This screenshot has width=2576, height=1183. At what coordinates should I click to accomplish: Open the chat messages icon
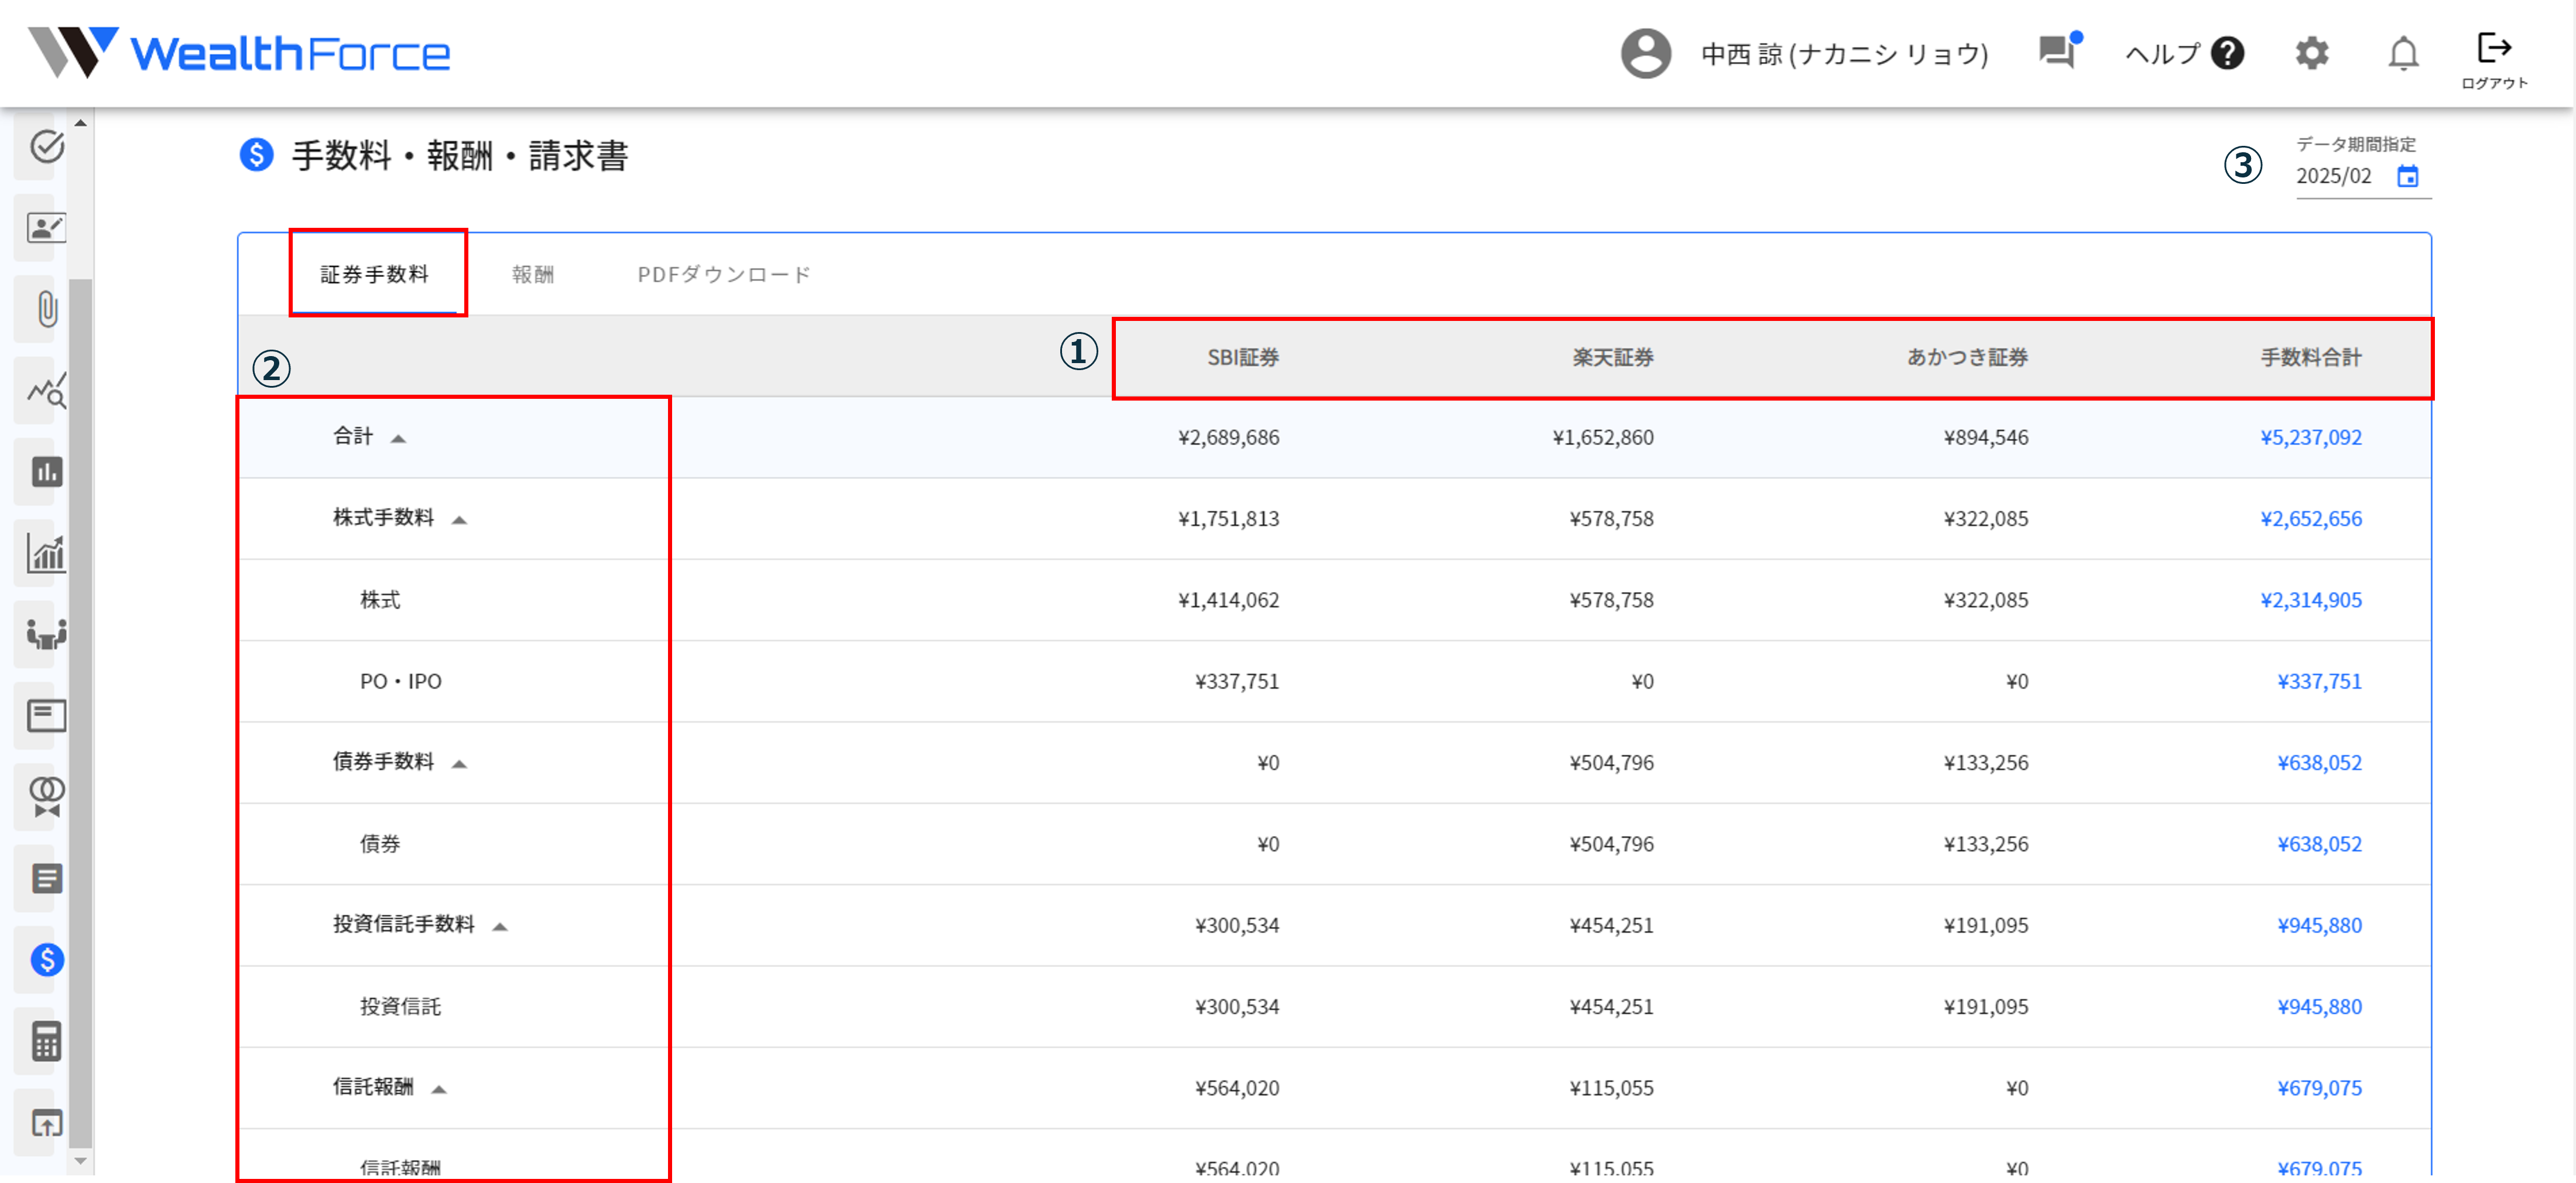coord(2059,50)
